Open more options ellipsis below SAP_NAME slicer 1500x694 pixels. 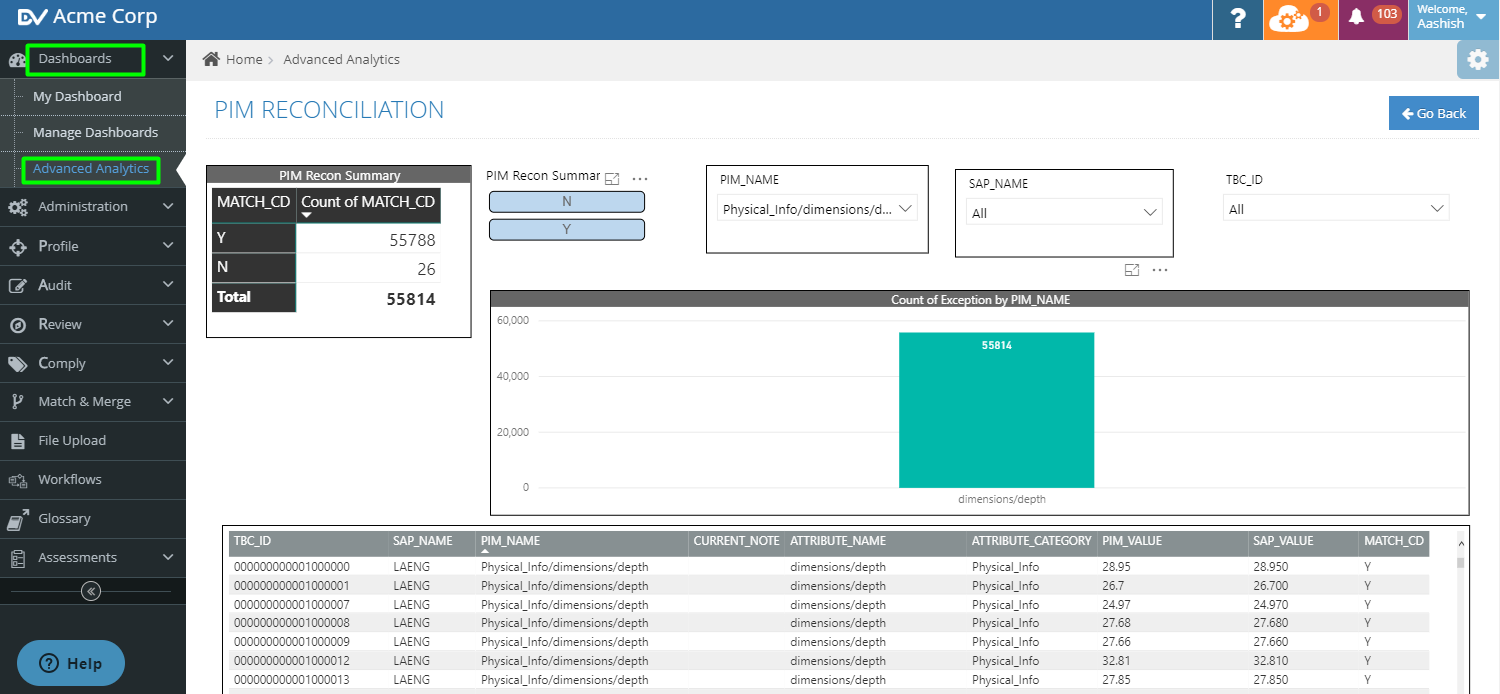click(1160, 270)
